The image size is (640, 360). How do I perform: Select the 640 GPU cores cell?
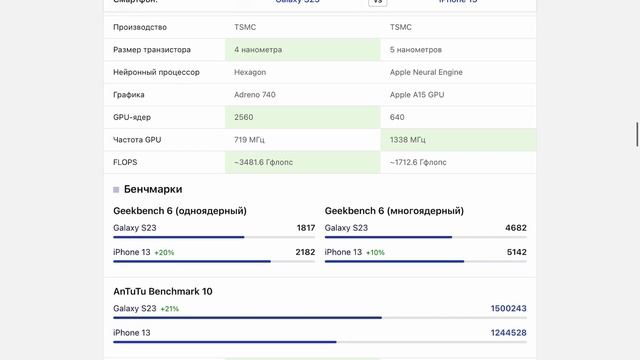(458, 117)
